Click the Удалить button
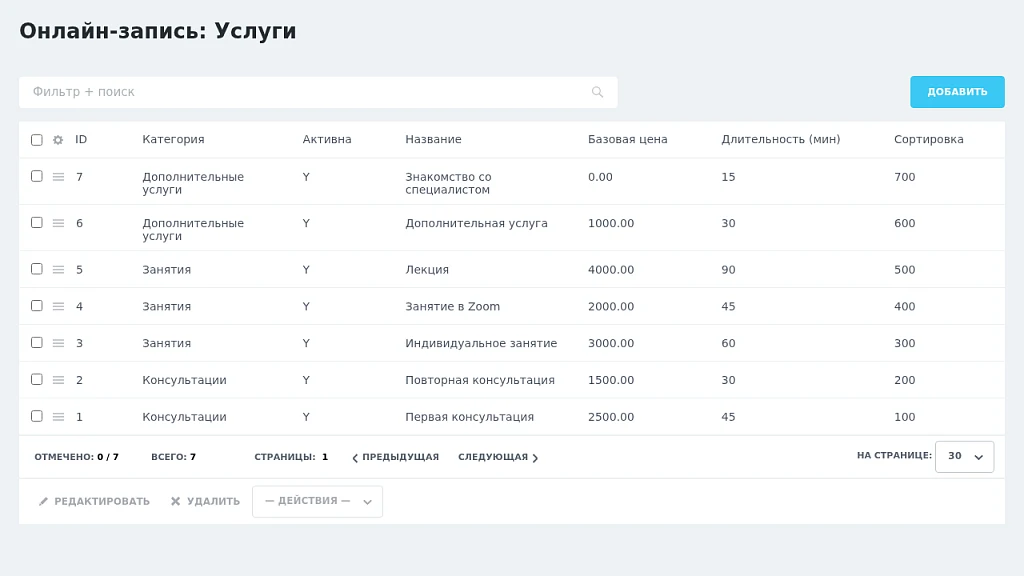This screenshot has height=576, width=1024. point(205,502)
